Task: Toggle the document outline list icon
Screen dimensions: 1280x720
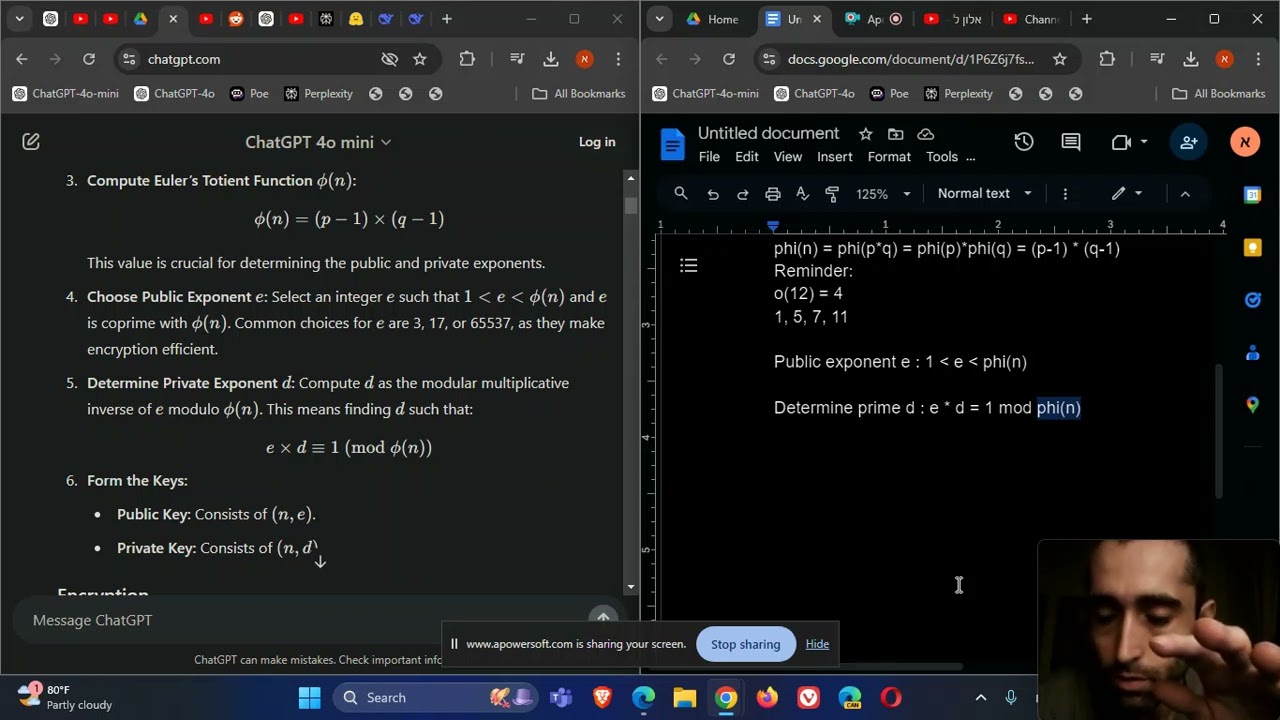Action: pyautogui.click(x=689, y=266)
